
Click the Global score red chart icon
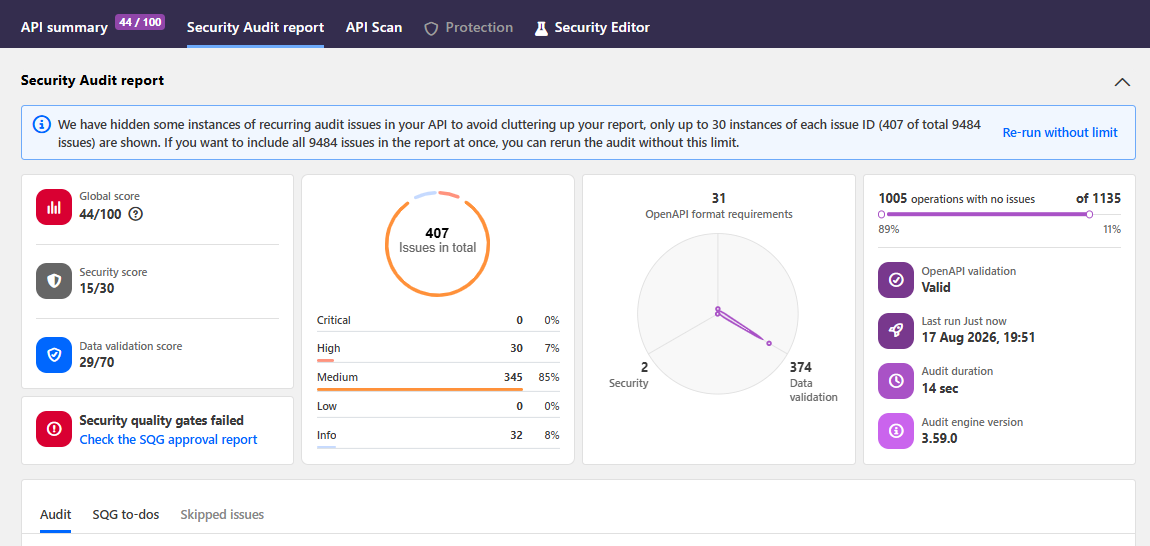(54, 207)
